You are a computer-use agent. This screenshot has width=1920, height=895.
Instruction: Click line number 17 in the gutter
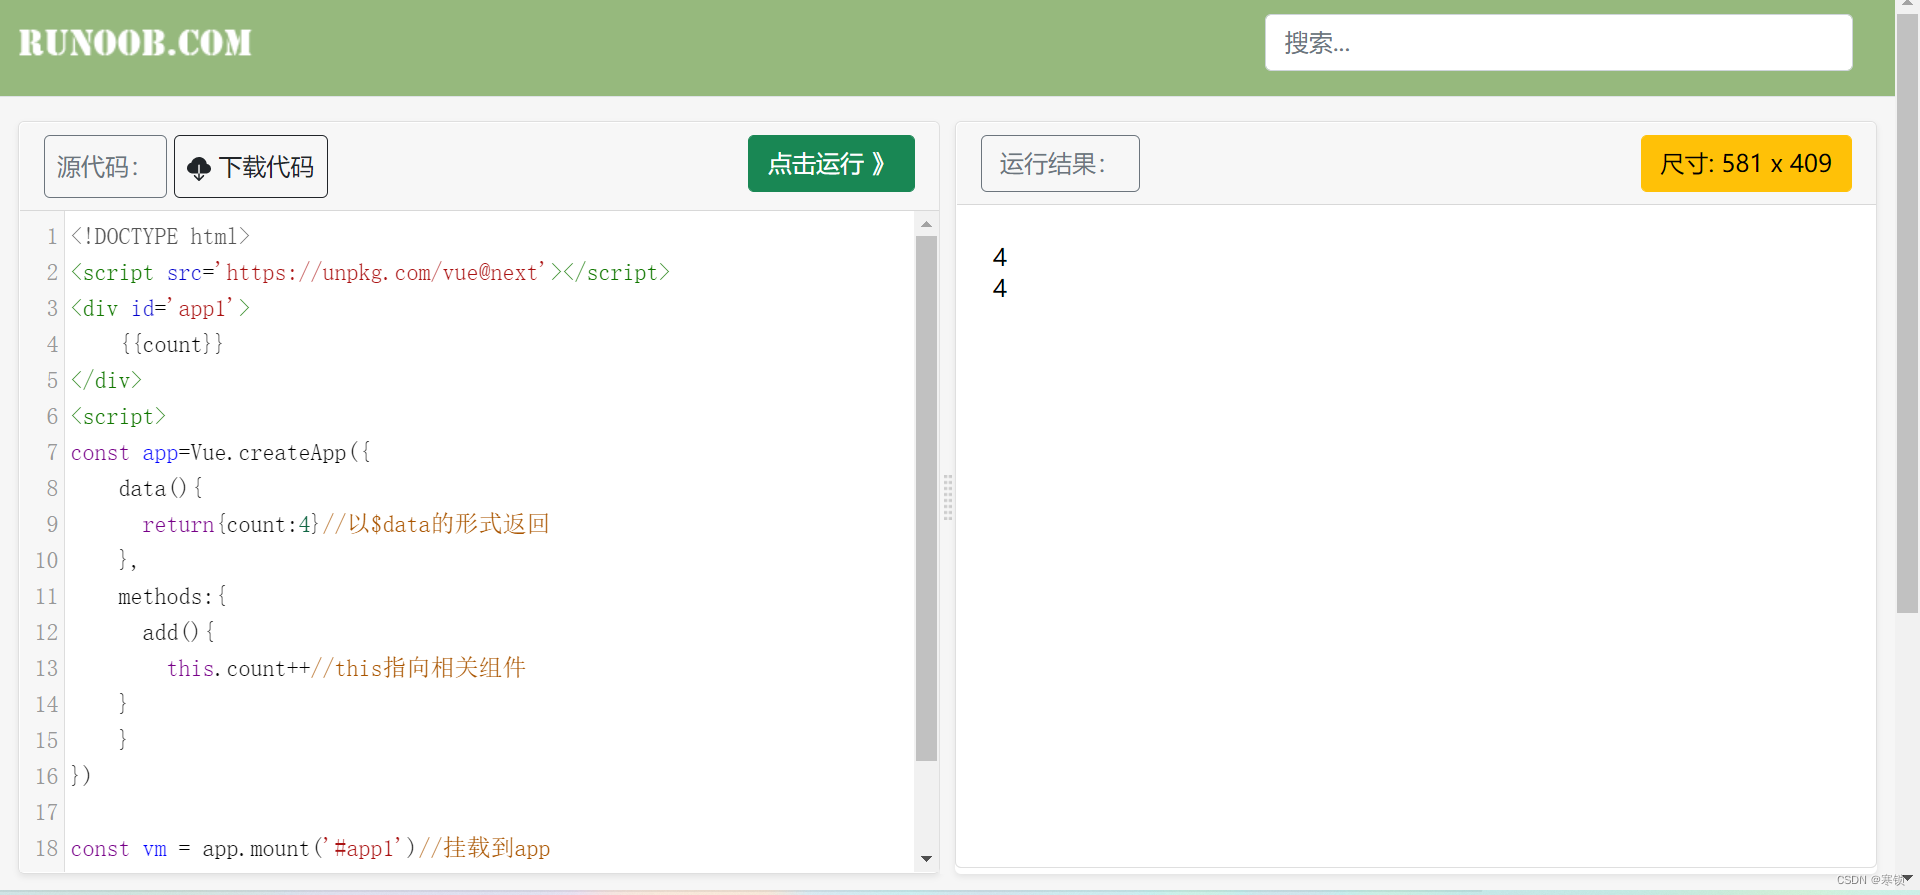pyautogui.click(x=47, y=813)
